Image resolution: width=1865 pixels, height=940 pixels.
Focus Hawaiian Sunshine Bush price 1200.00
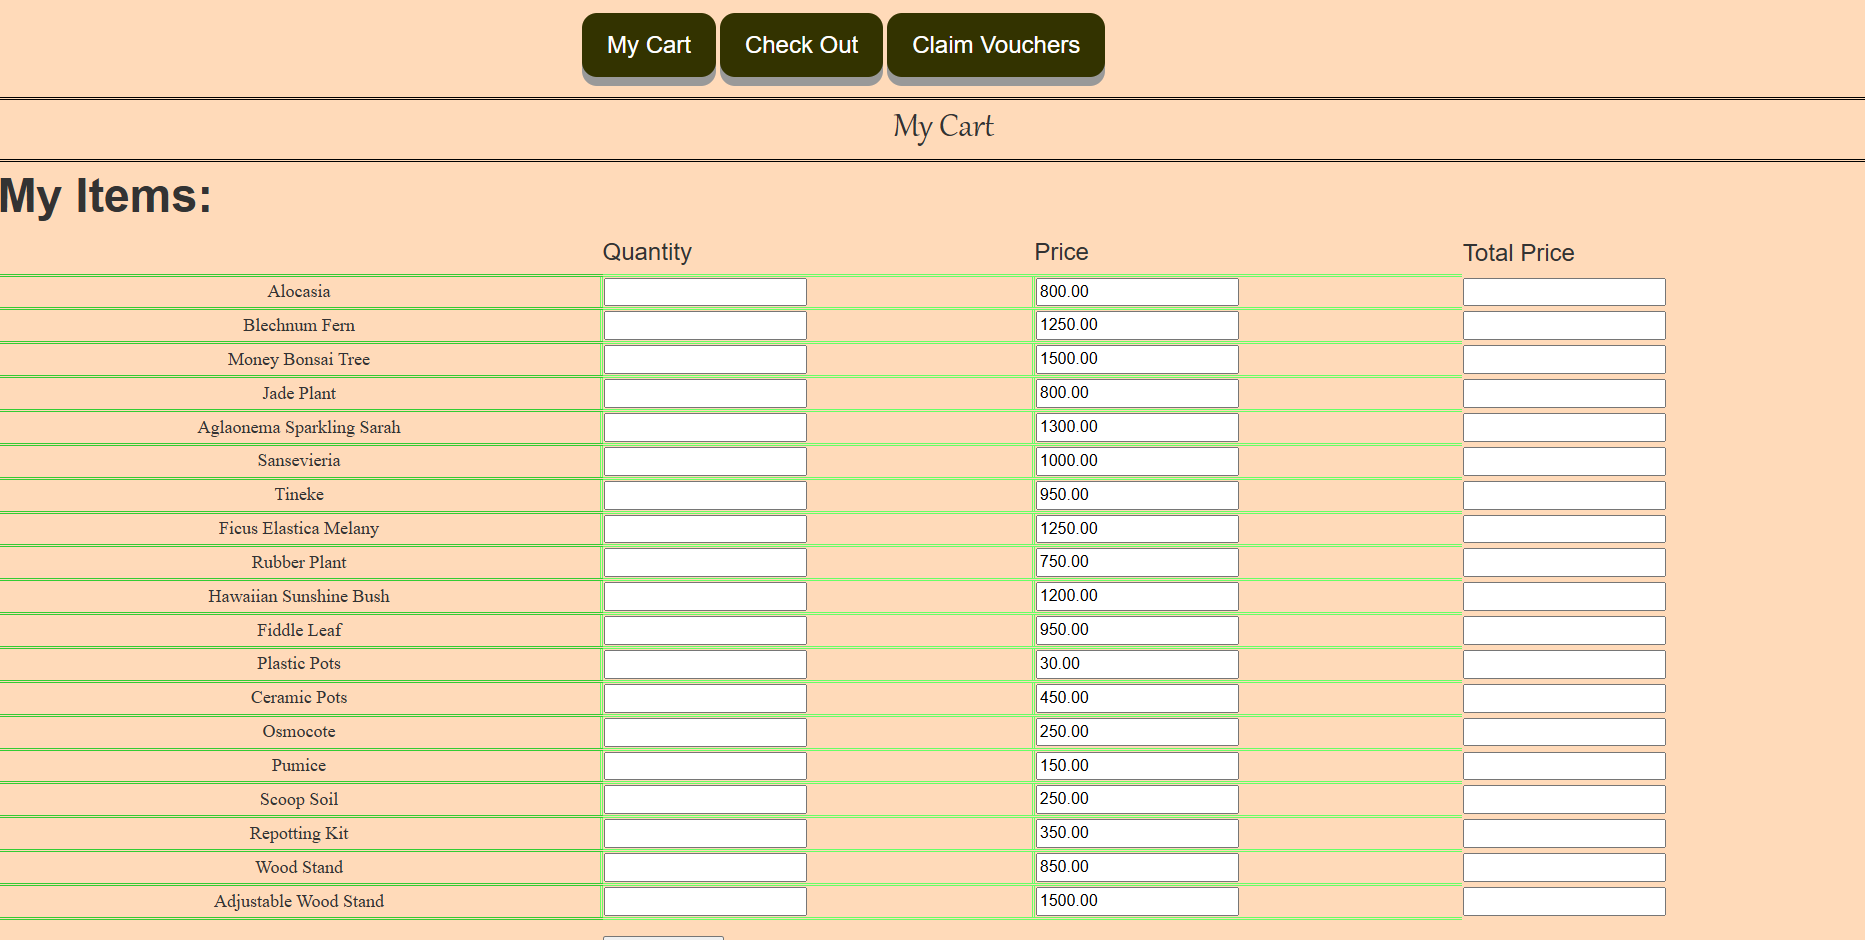pos(1137,596)
